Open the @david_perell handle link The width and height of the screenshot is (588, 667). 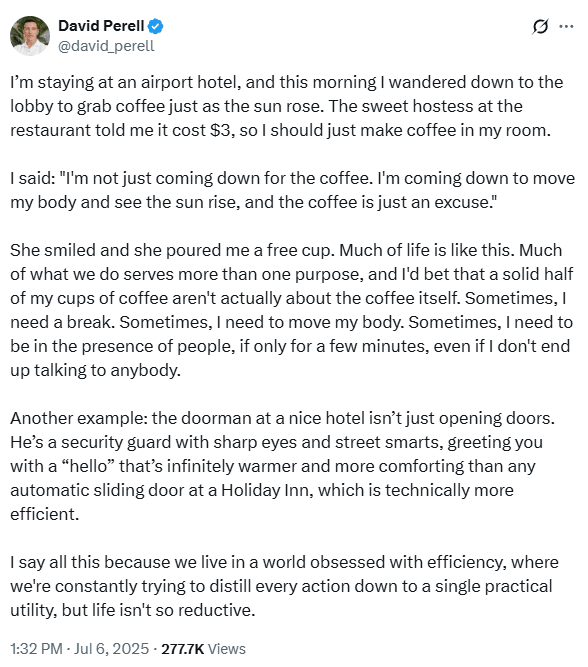tap(106, 46)
